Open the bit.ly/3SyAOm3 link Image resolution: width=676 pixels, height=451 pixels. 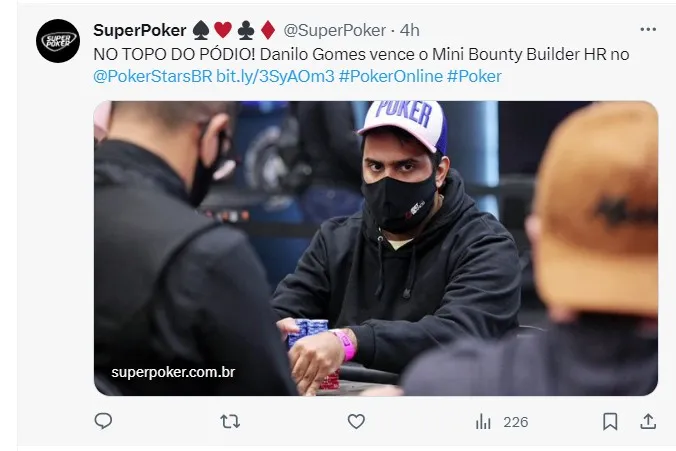click(x=275, y=76)
